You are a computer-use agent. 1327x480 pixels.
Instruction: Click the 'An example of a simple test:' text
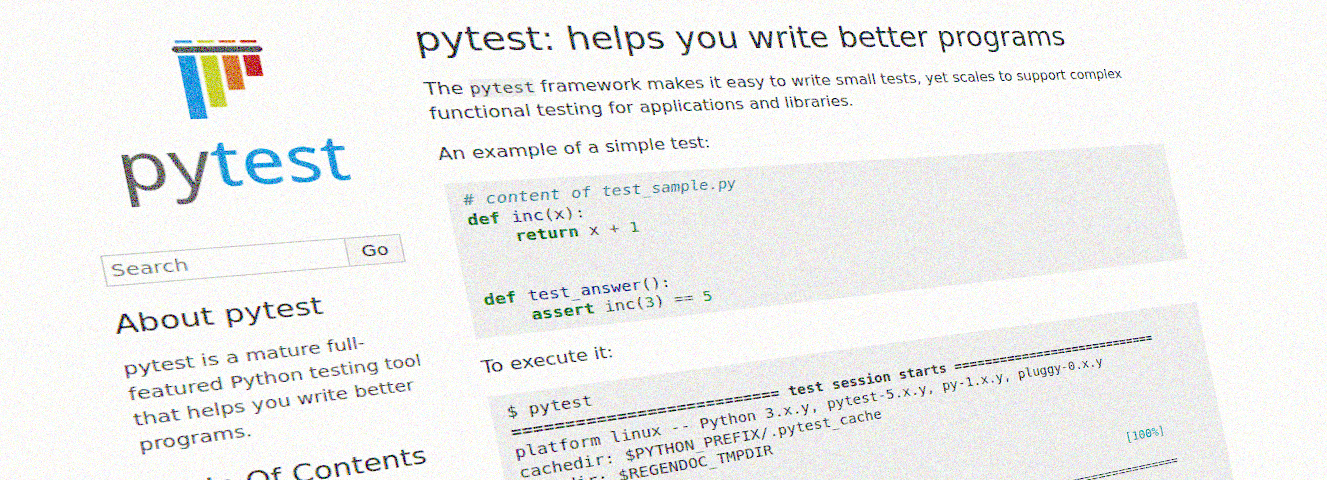point(574,149)
